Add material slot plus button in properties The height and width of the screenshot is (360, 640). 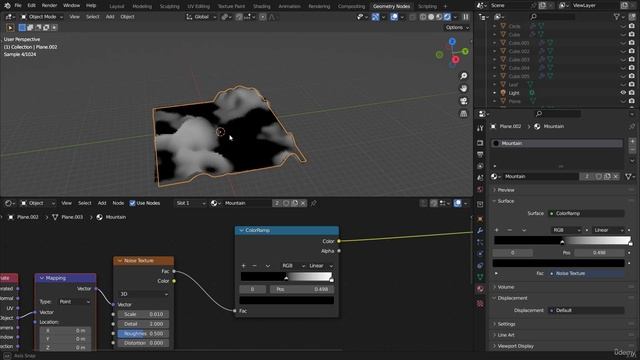[632, 141]
